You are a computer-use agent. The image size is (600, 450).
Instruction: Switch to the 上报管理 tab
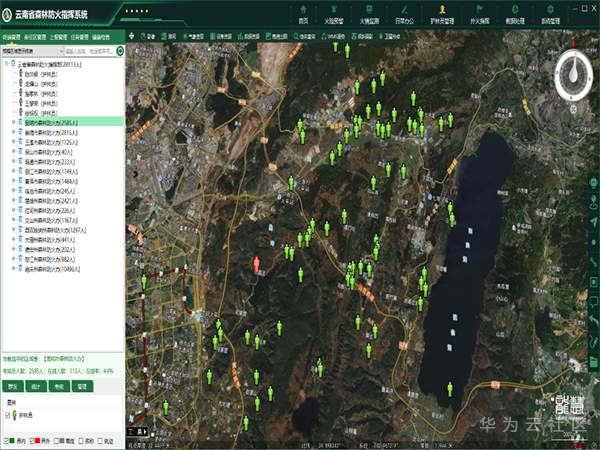click(x=60, y=35)
